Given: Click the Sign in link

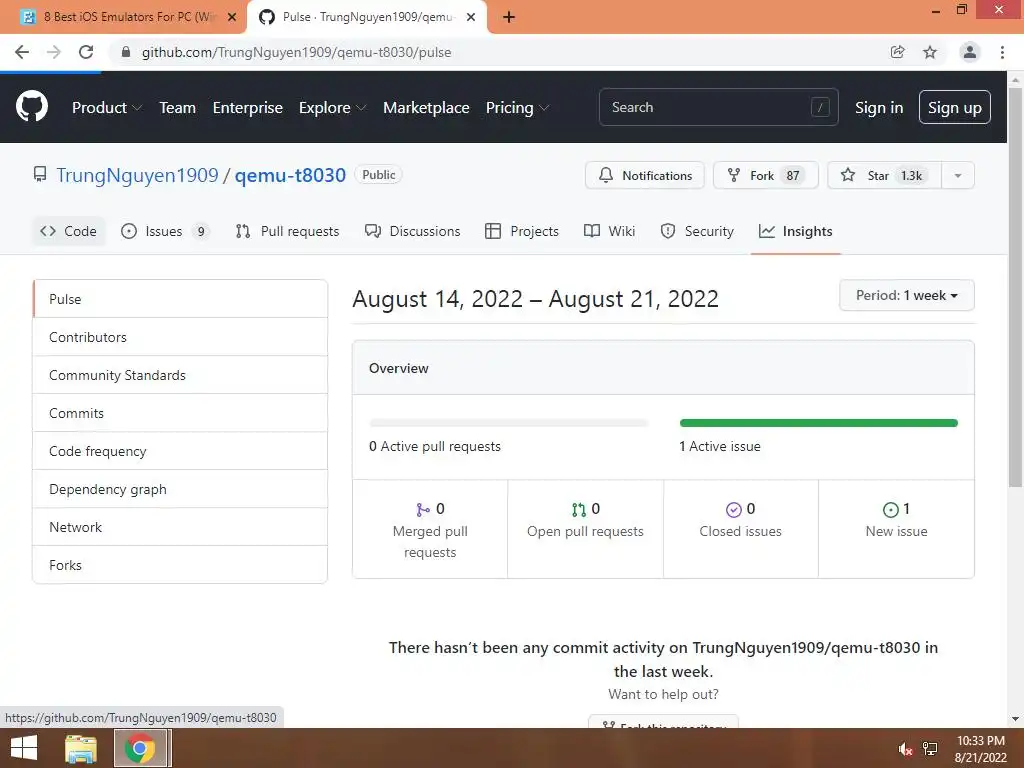Looking at the screenshot, I should [879, 108].
